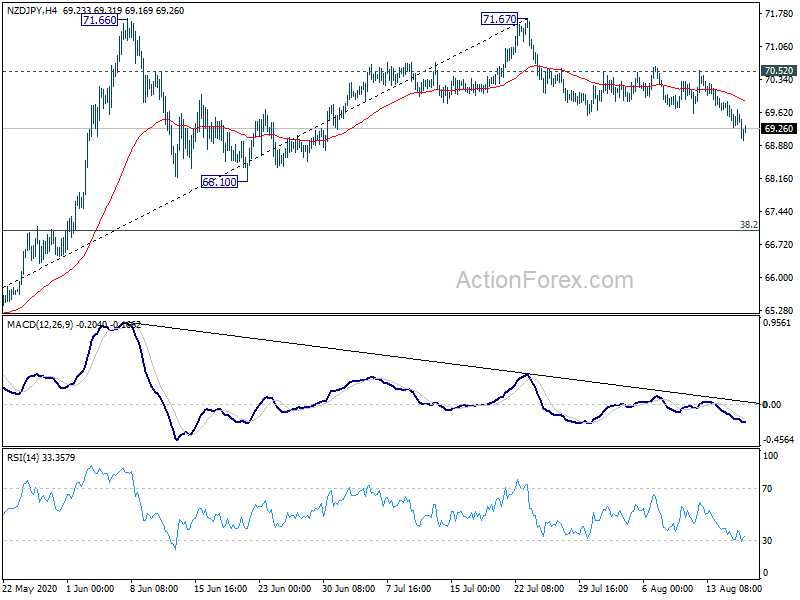Image resolution: width=800 pixels, height=600 pixels.
Task: Click the current price 69.260 axis tag
Action: [779, 129]
